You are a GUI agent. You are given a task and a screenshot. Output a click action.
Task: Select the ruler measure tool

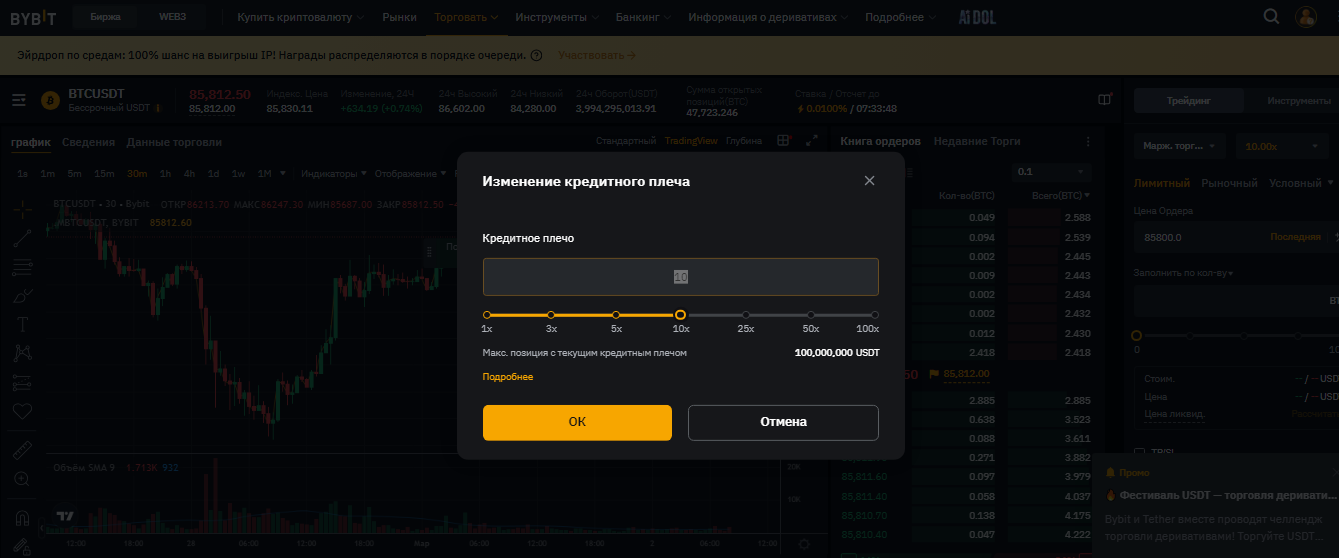pyautogui.click(x=22, y=451)
